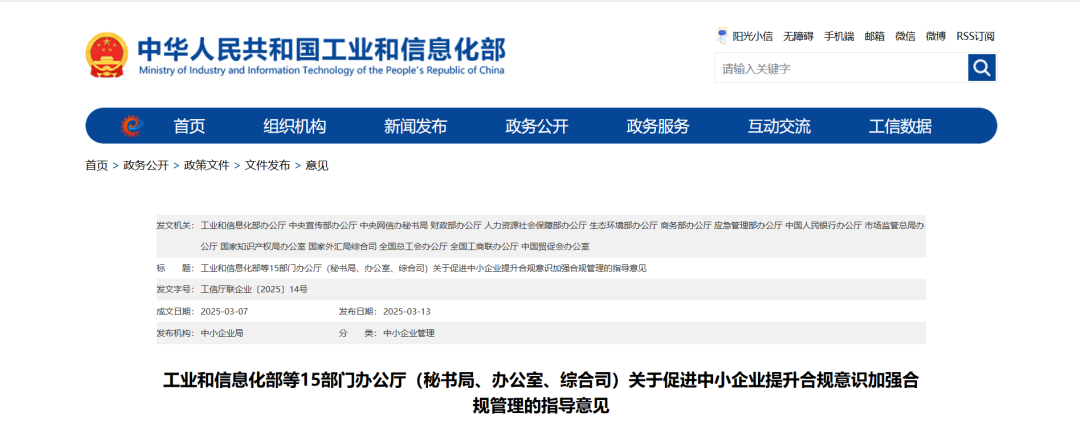The image size is (1080, 433).
Task: Navigate to 互动交流 section
Action: [779, 126]
